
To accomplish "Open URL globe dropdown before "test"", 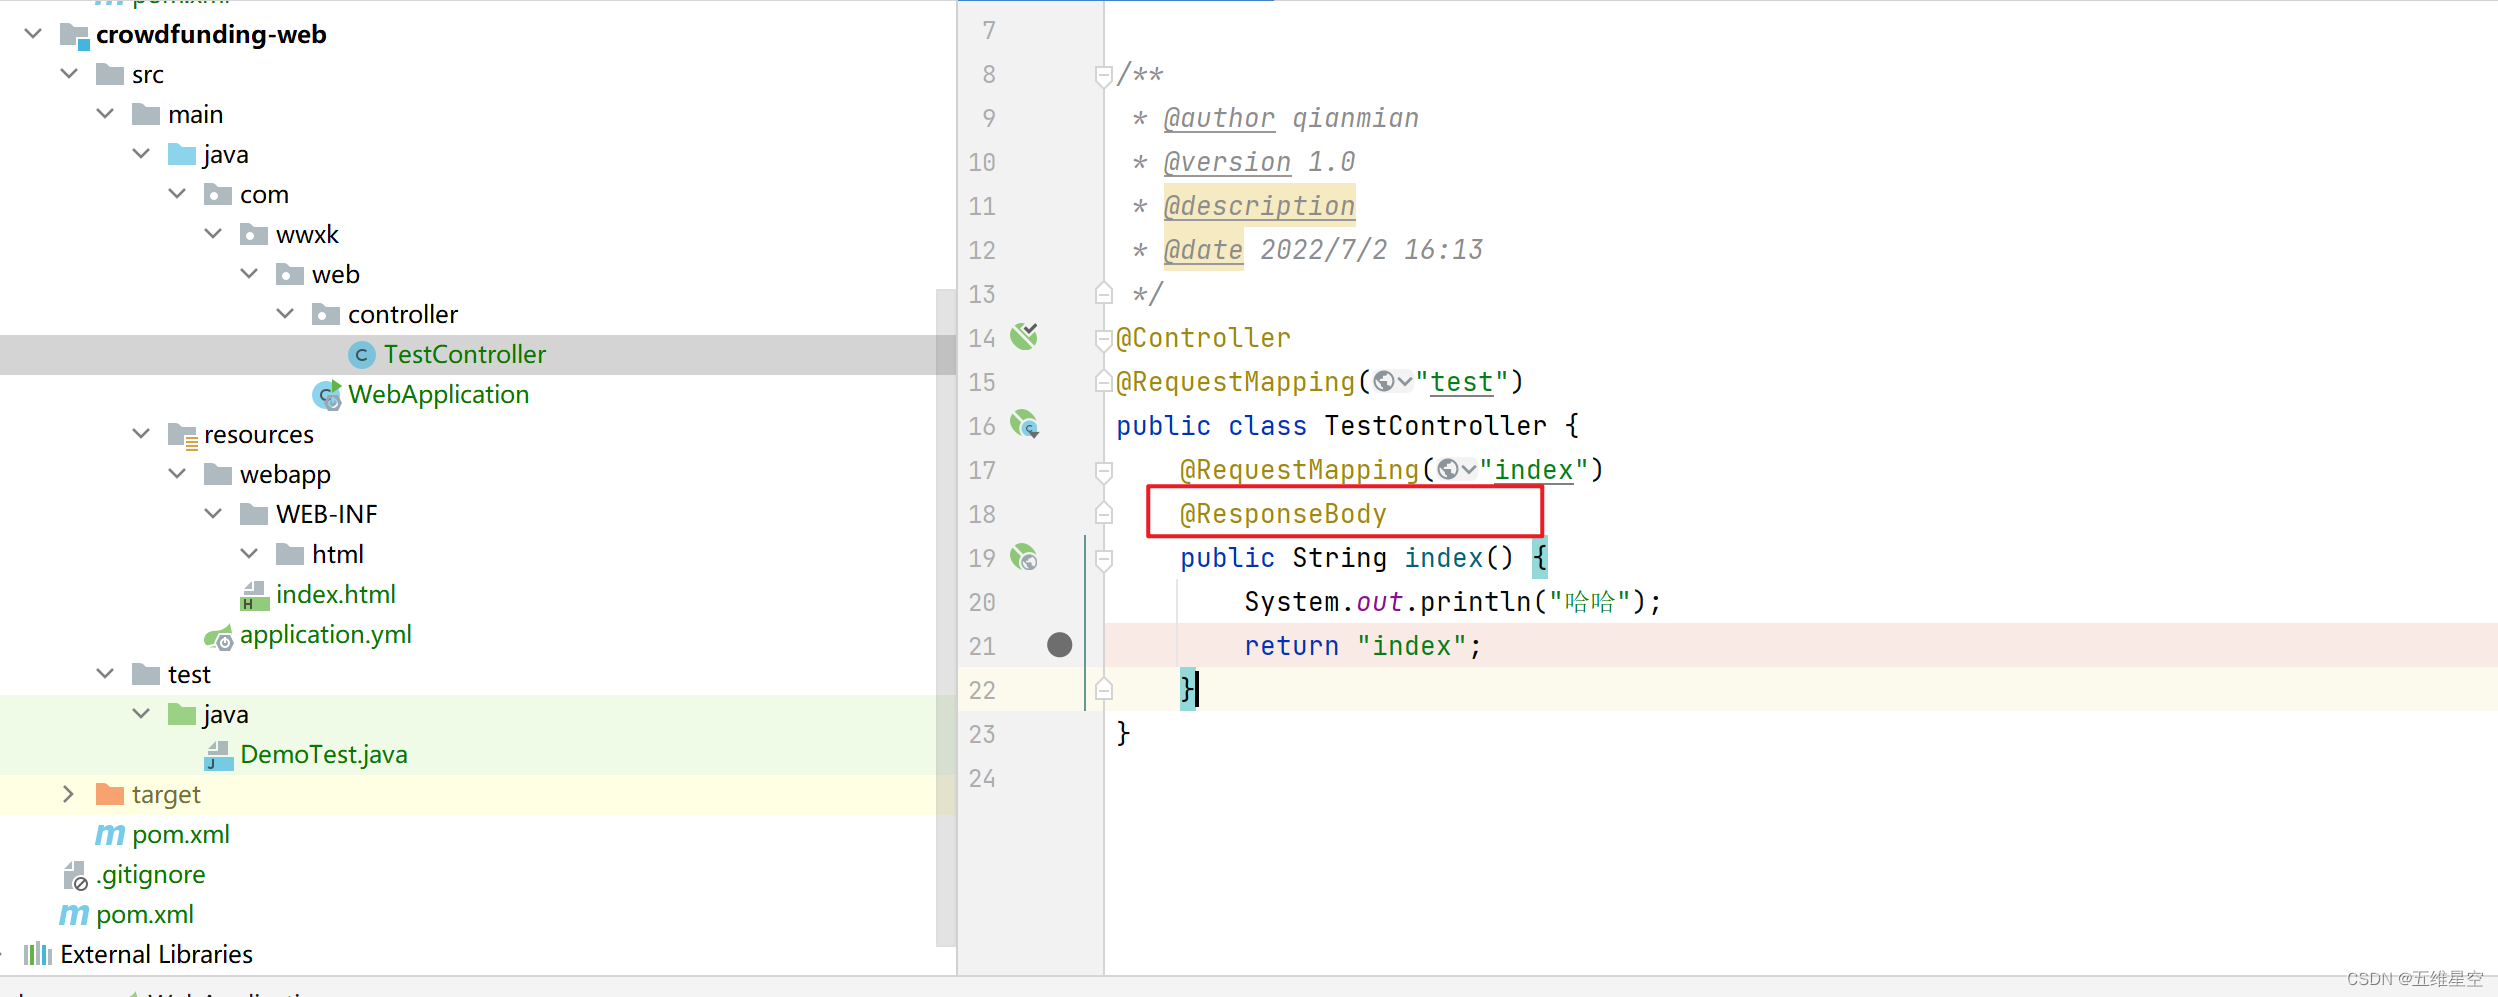I will 1393,382.
